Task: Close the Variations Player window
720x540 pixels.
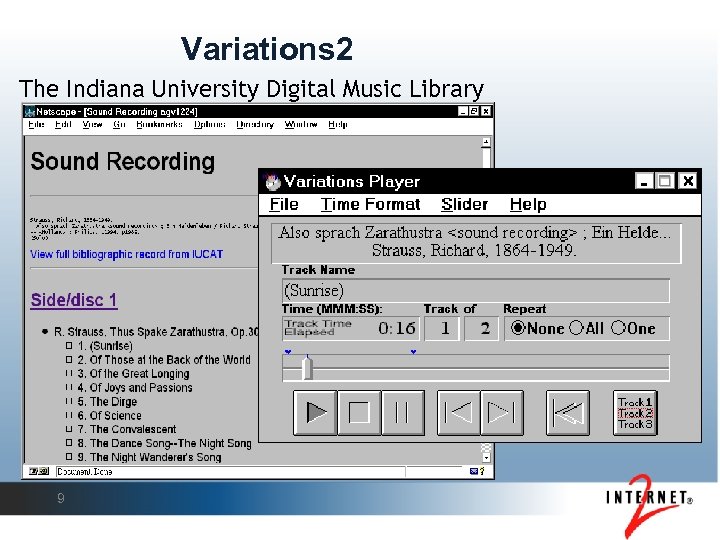Action: pos(688,181)
